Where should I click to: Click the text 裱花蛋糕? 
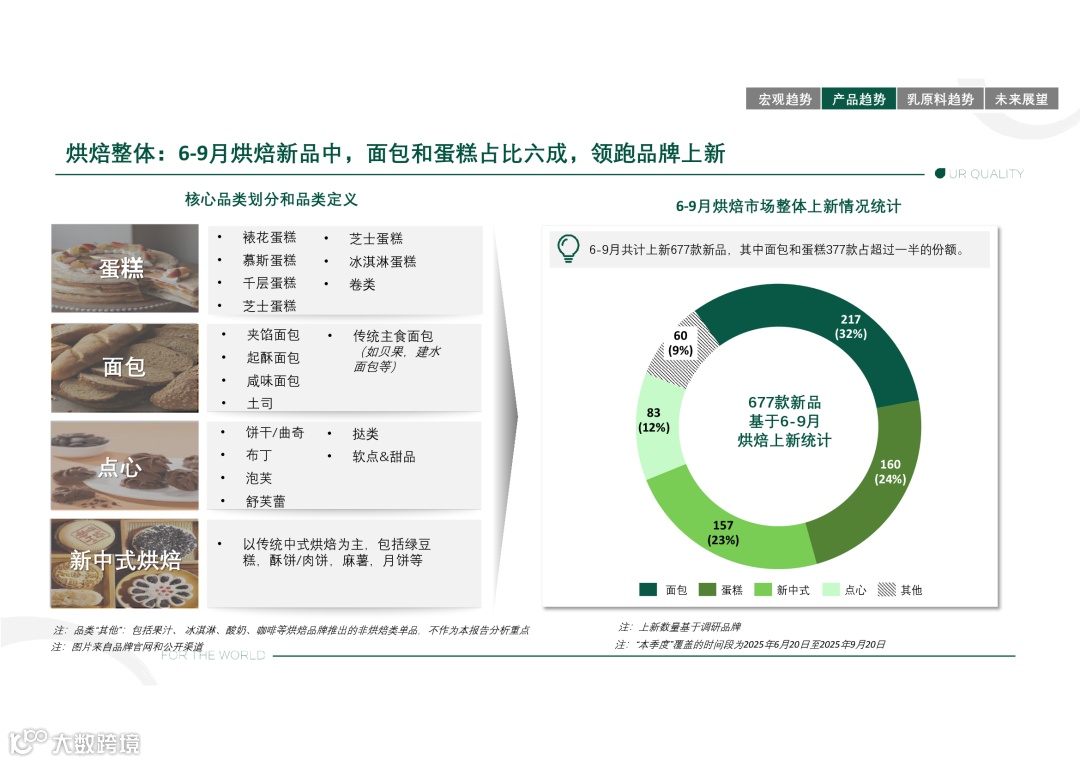tap(269, 238)
